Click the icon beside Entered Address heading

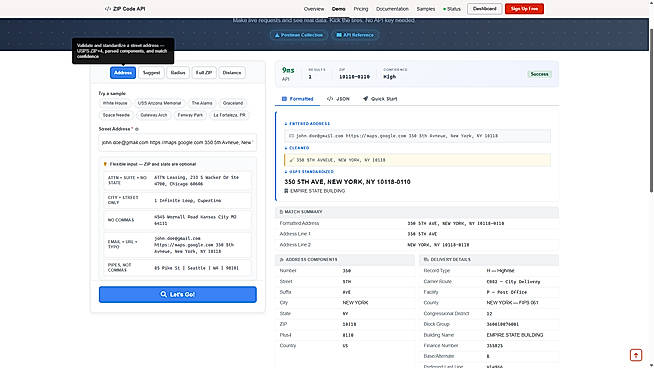(286, 124)
